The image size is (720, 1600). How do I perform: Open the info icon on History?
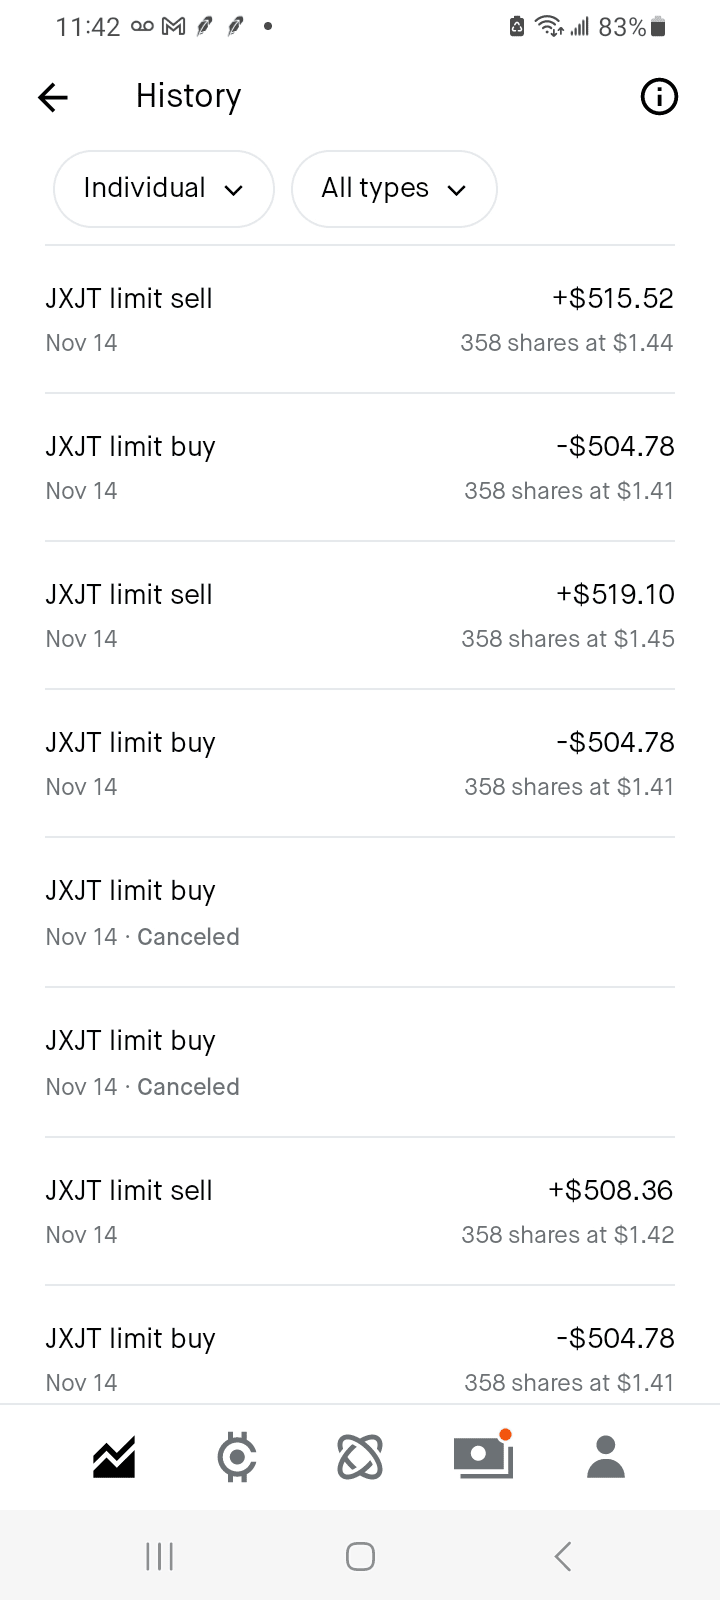point(658,97)
